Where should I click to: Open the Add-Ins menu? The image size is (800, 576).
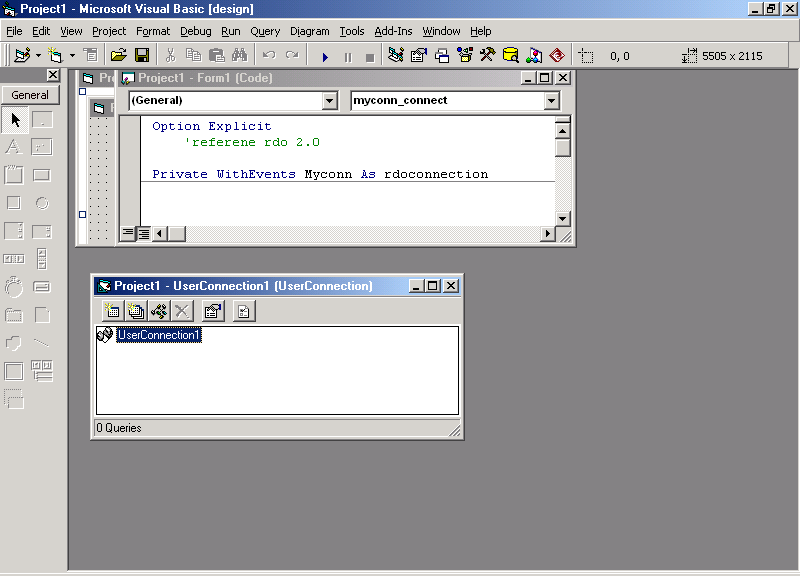pyautogui.click(x=393, y=31)
